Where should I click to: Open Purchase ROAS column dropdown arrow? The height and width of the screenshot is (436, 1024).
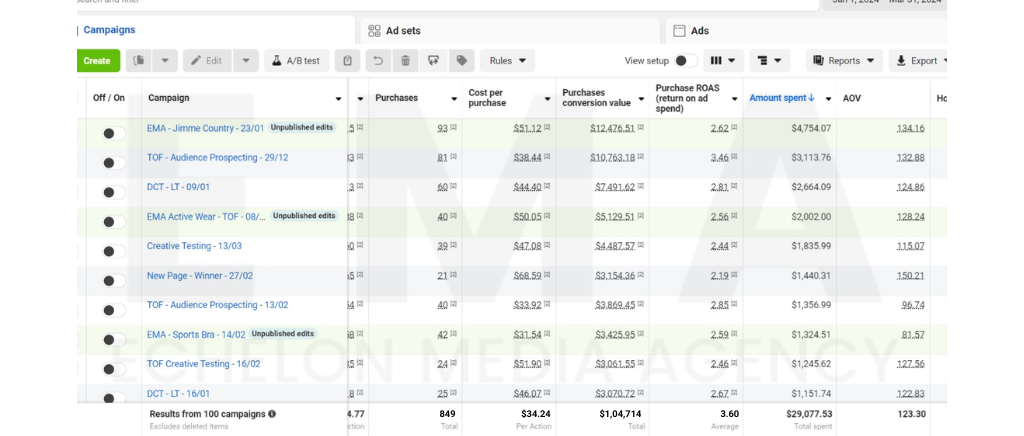pyautogui.click(x=735, y=99)
